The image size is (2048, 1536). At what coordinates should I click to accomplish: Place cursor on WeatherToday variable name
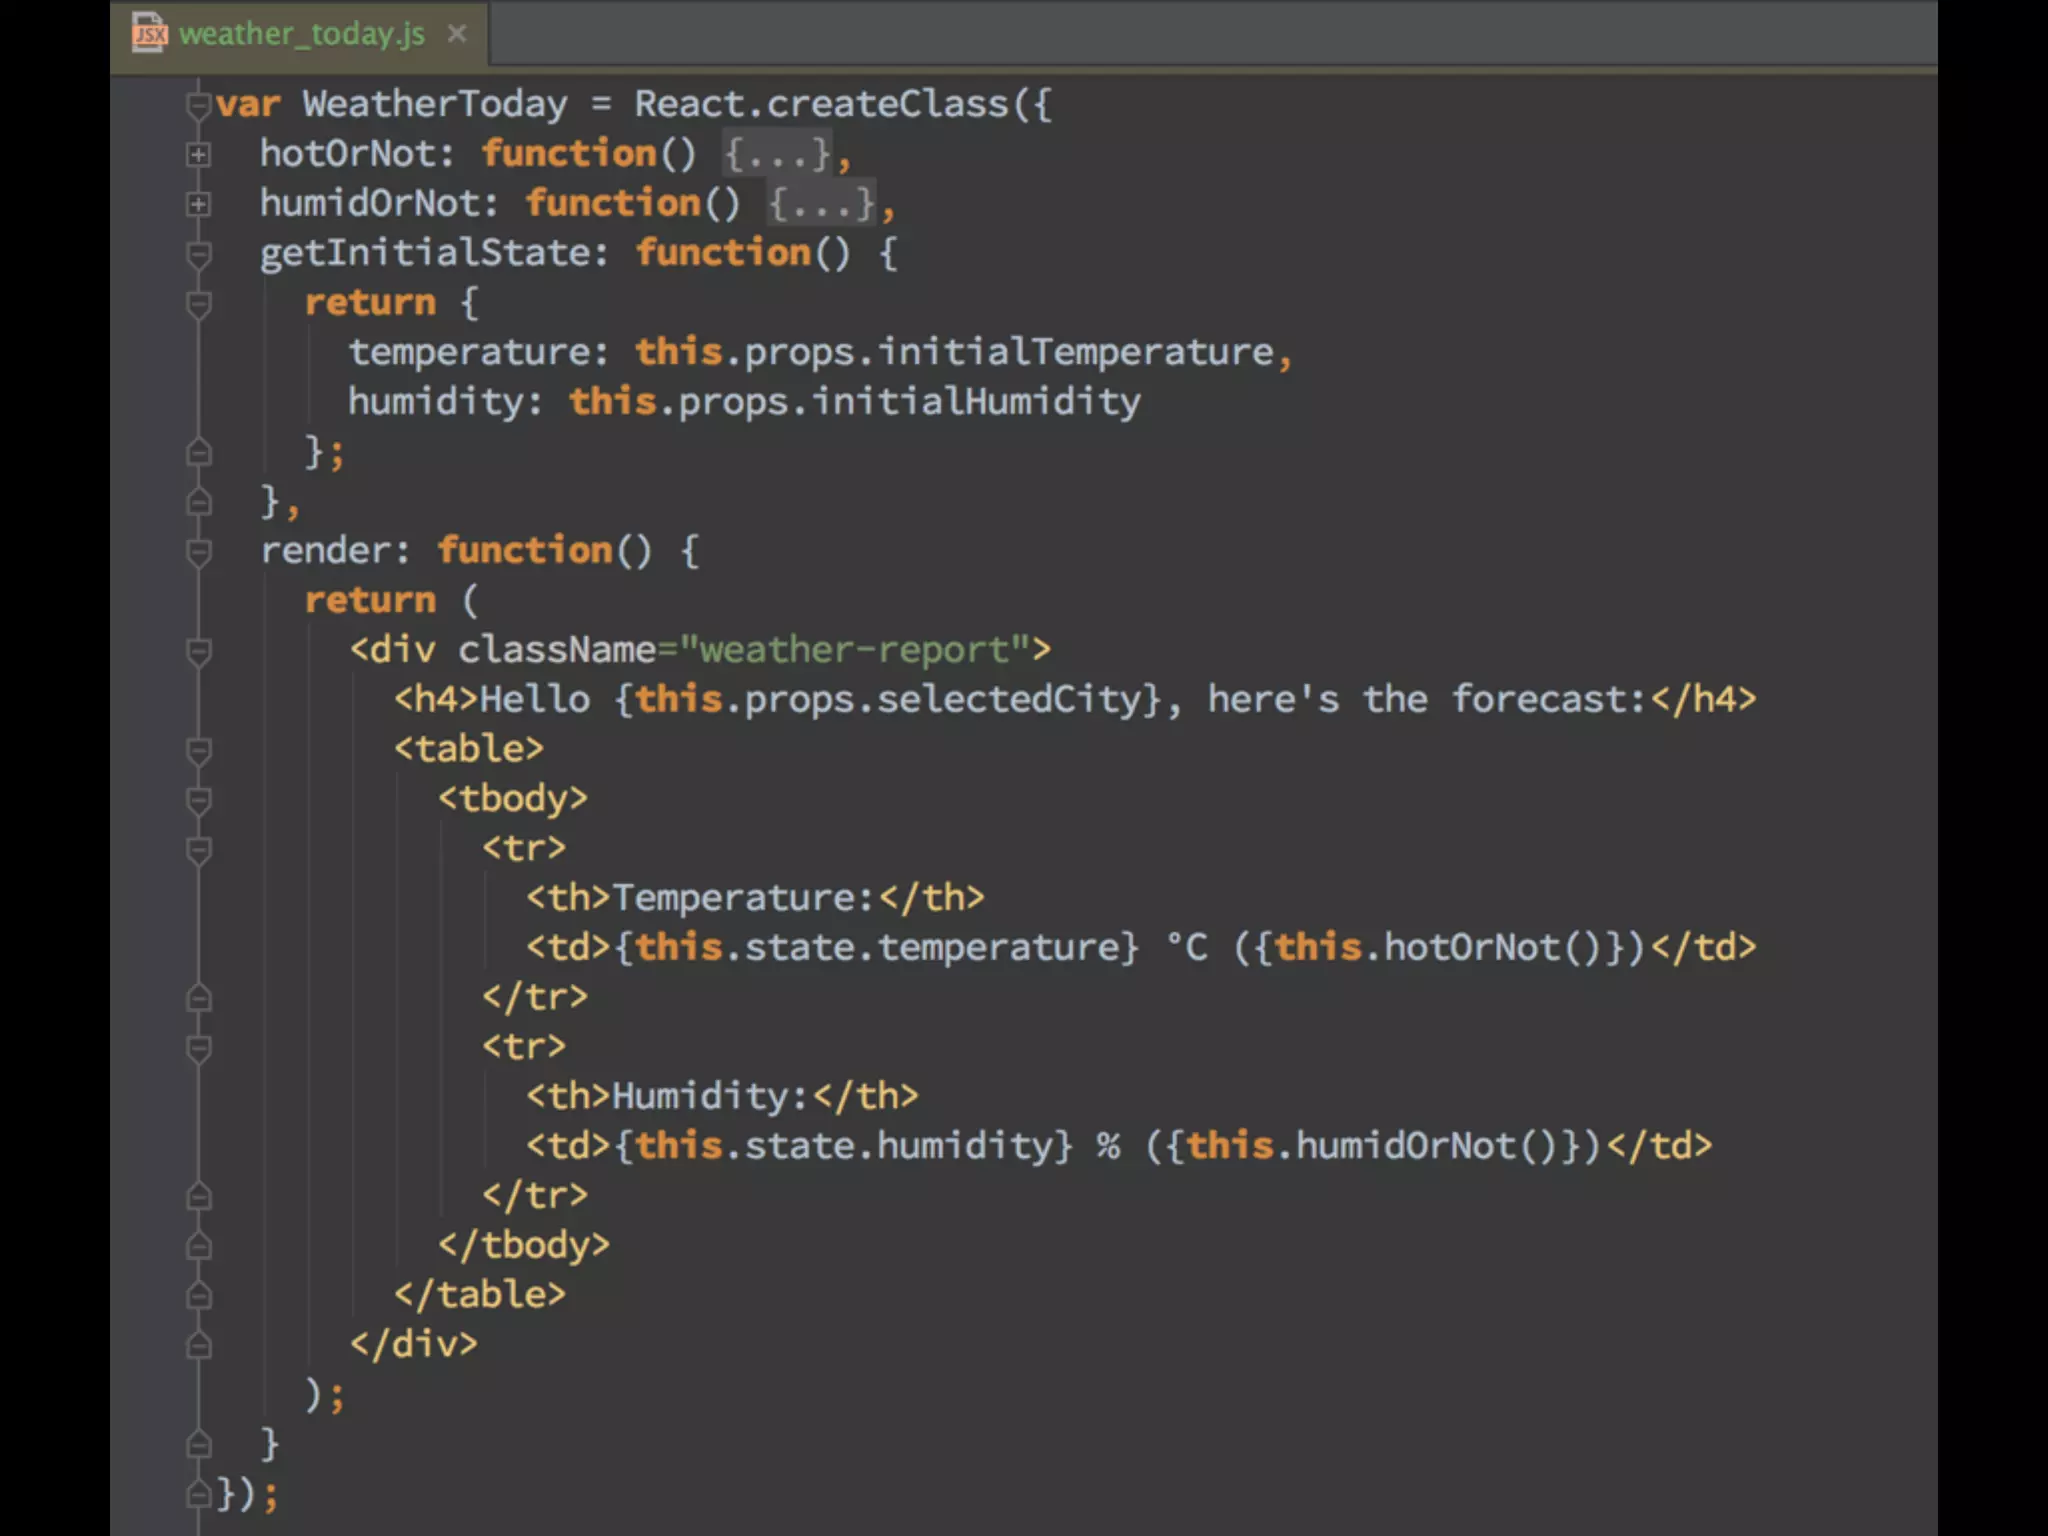click(435, 104)
